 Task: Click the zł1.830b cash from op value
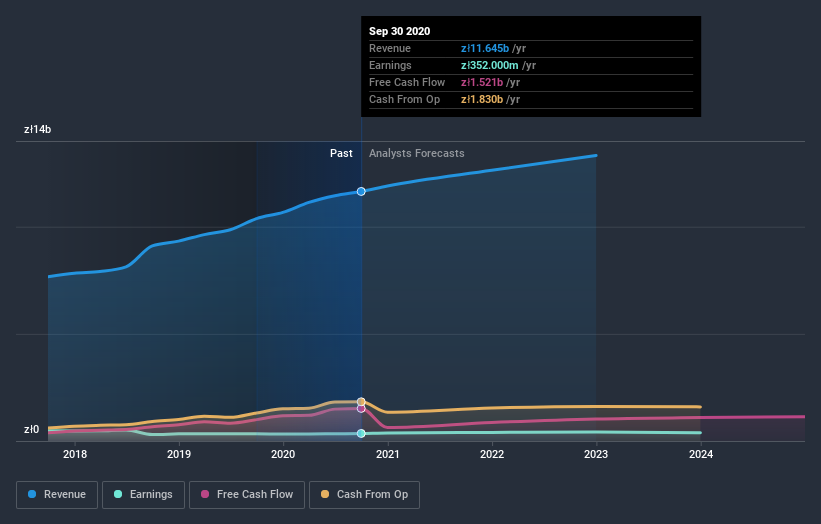[x=482, y=99]
